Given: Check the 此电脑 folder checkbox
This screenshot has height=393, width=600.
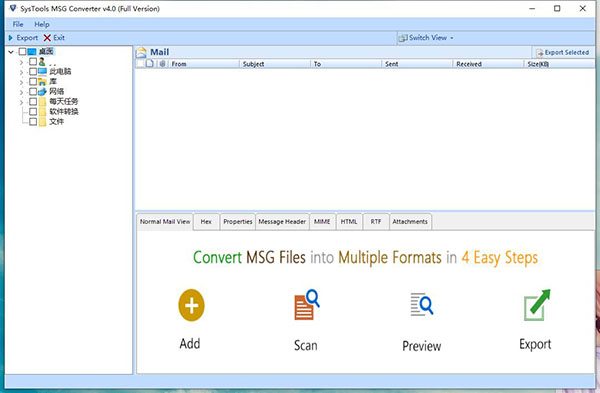Looking at the screenshot, I should [33, 72].
